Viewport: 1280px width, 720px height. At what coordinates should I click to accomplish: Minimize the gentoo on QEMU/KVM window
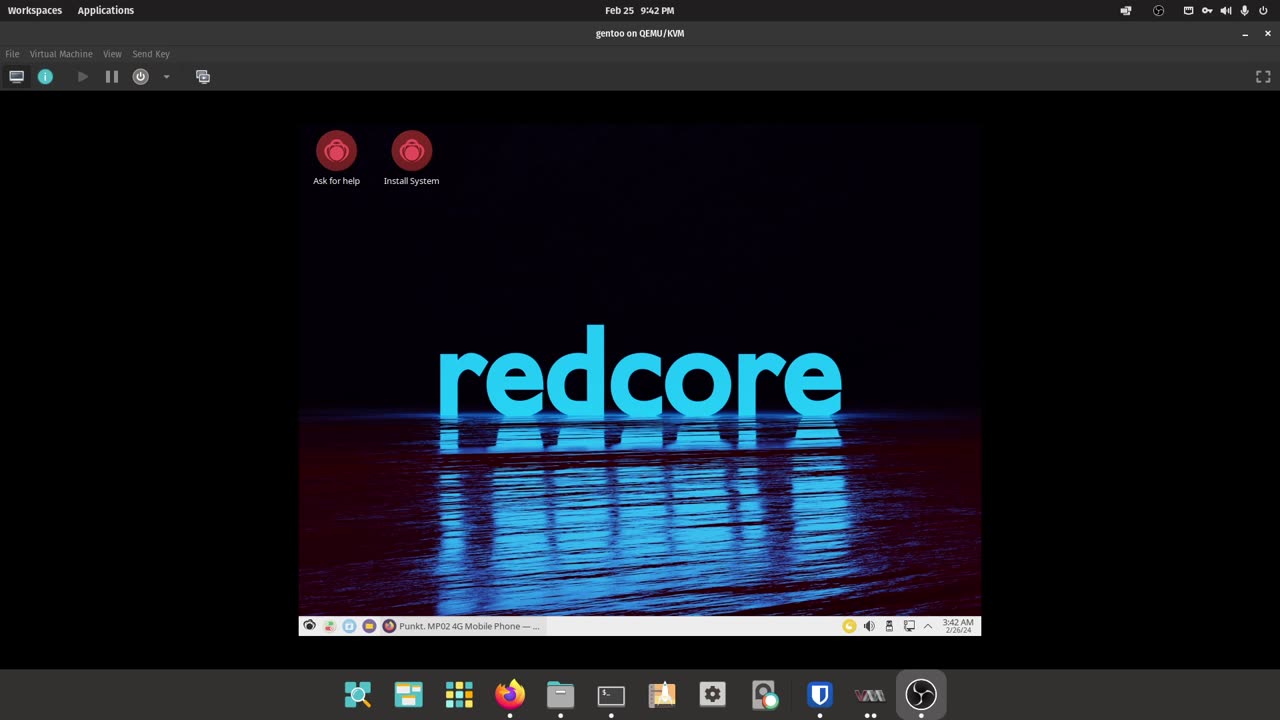1245,33
